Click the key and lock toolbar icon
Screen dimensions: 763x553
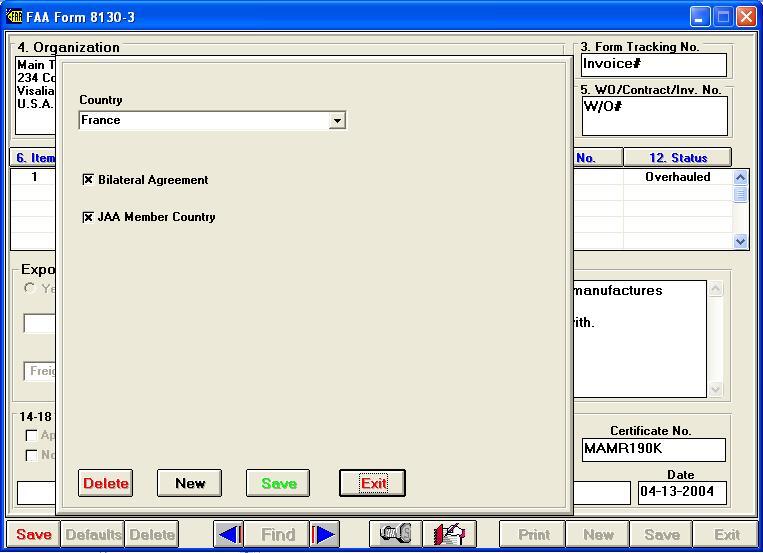tap(395, 534)
